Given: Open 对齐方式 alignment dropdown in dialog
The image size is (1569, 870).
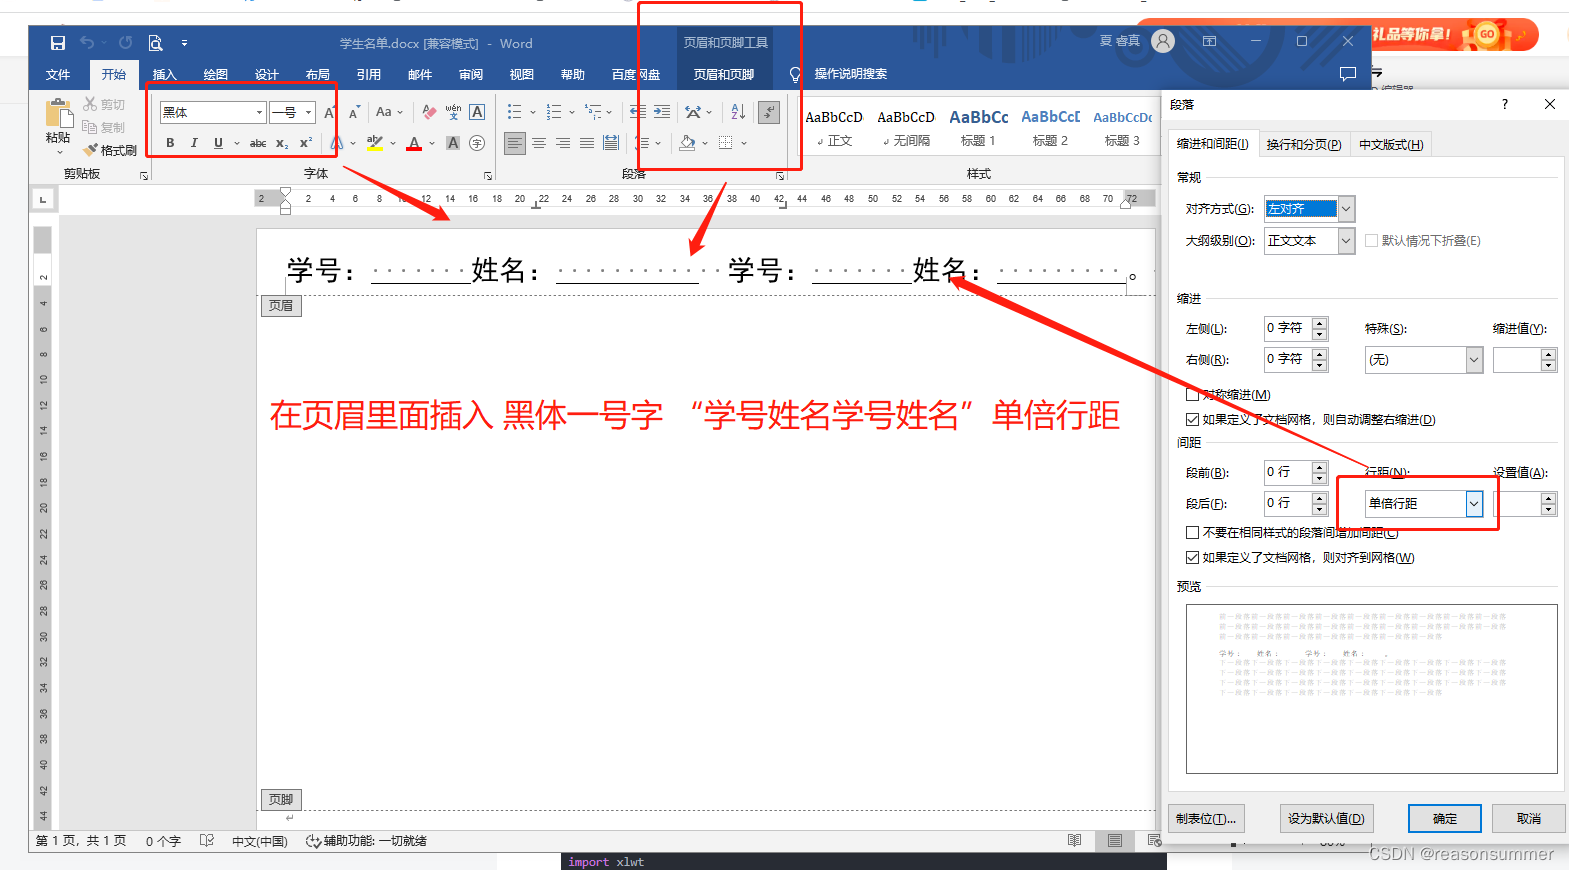Looking at the screenshot, I should point(1346,209).
